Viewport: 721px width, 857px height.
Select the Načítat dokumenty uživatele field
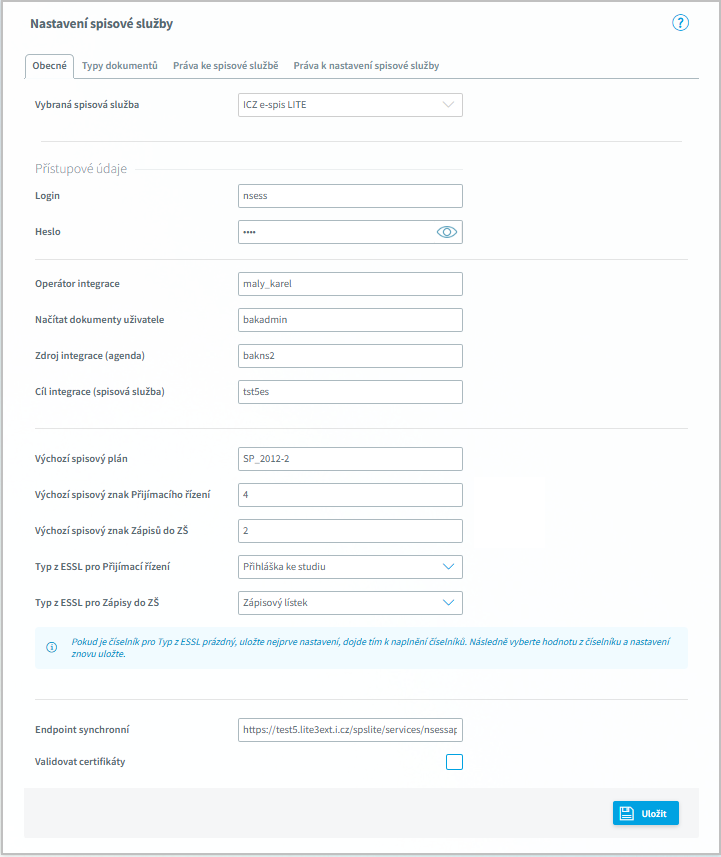tap(350, 320)
